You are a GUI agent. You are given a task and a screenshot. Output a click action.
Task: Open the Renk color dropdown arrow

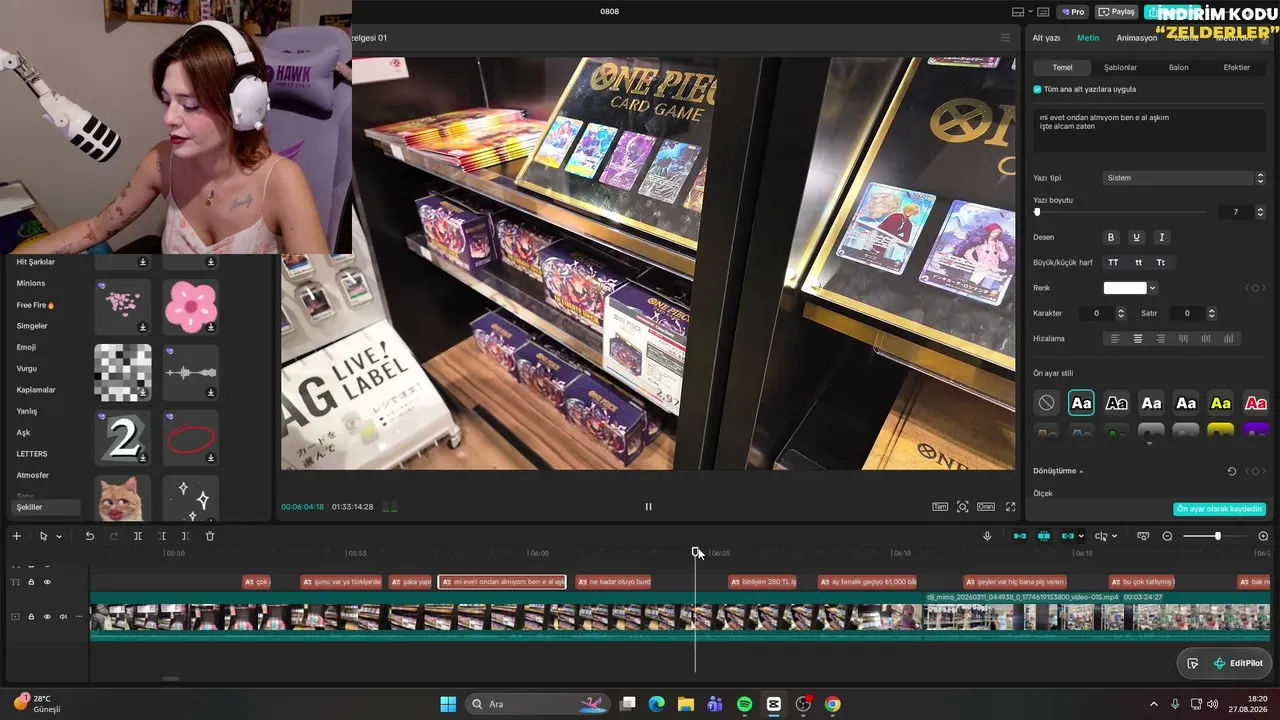point(1153,288)
